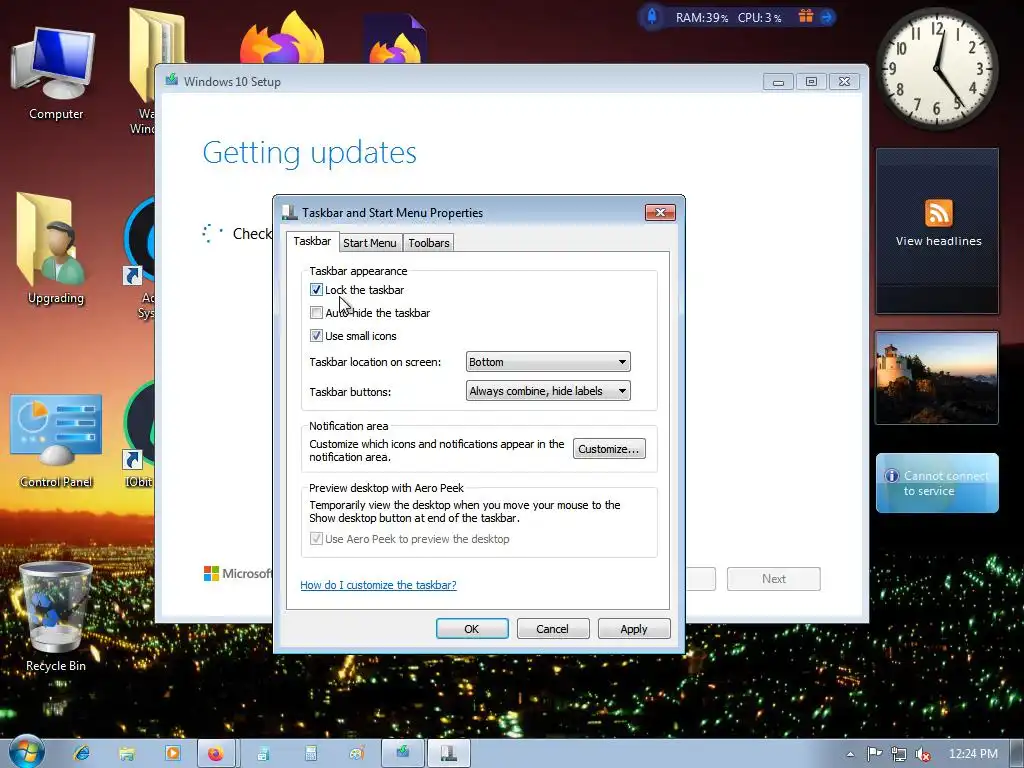
Task: Click the disabled Aero Peek checkbox
Action: click(x=316, y=539)
